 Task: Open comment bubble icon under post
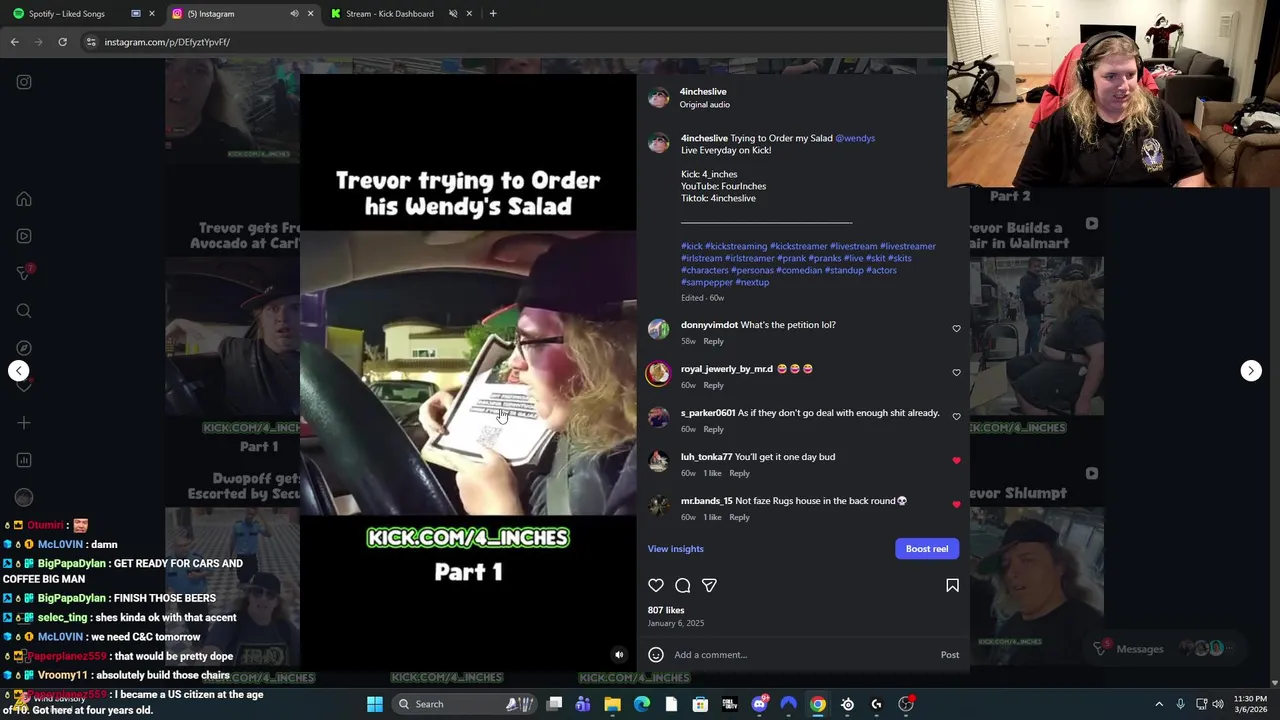[x=683, y=585]
